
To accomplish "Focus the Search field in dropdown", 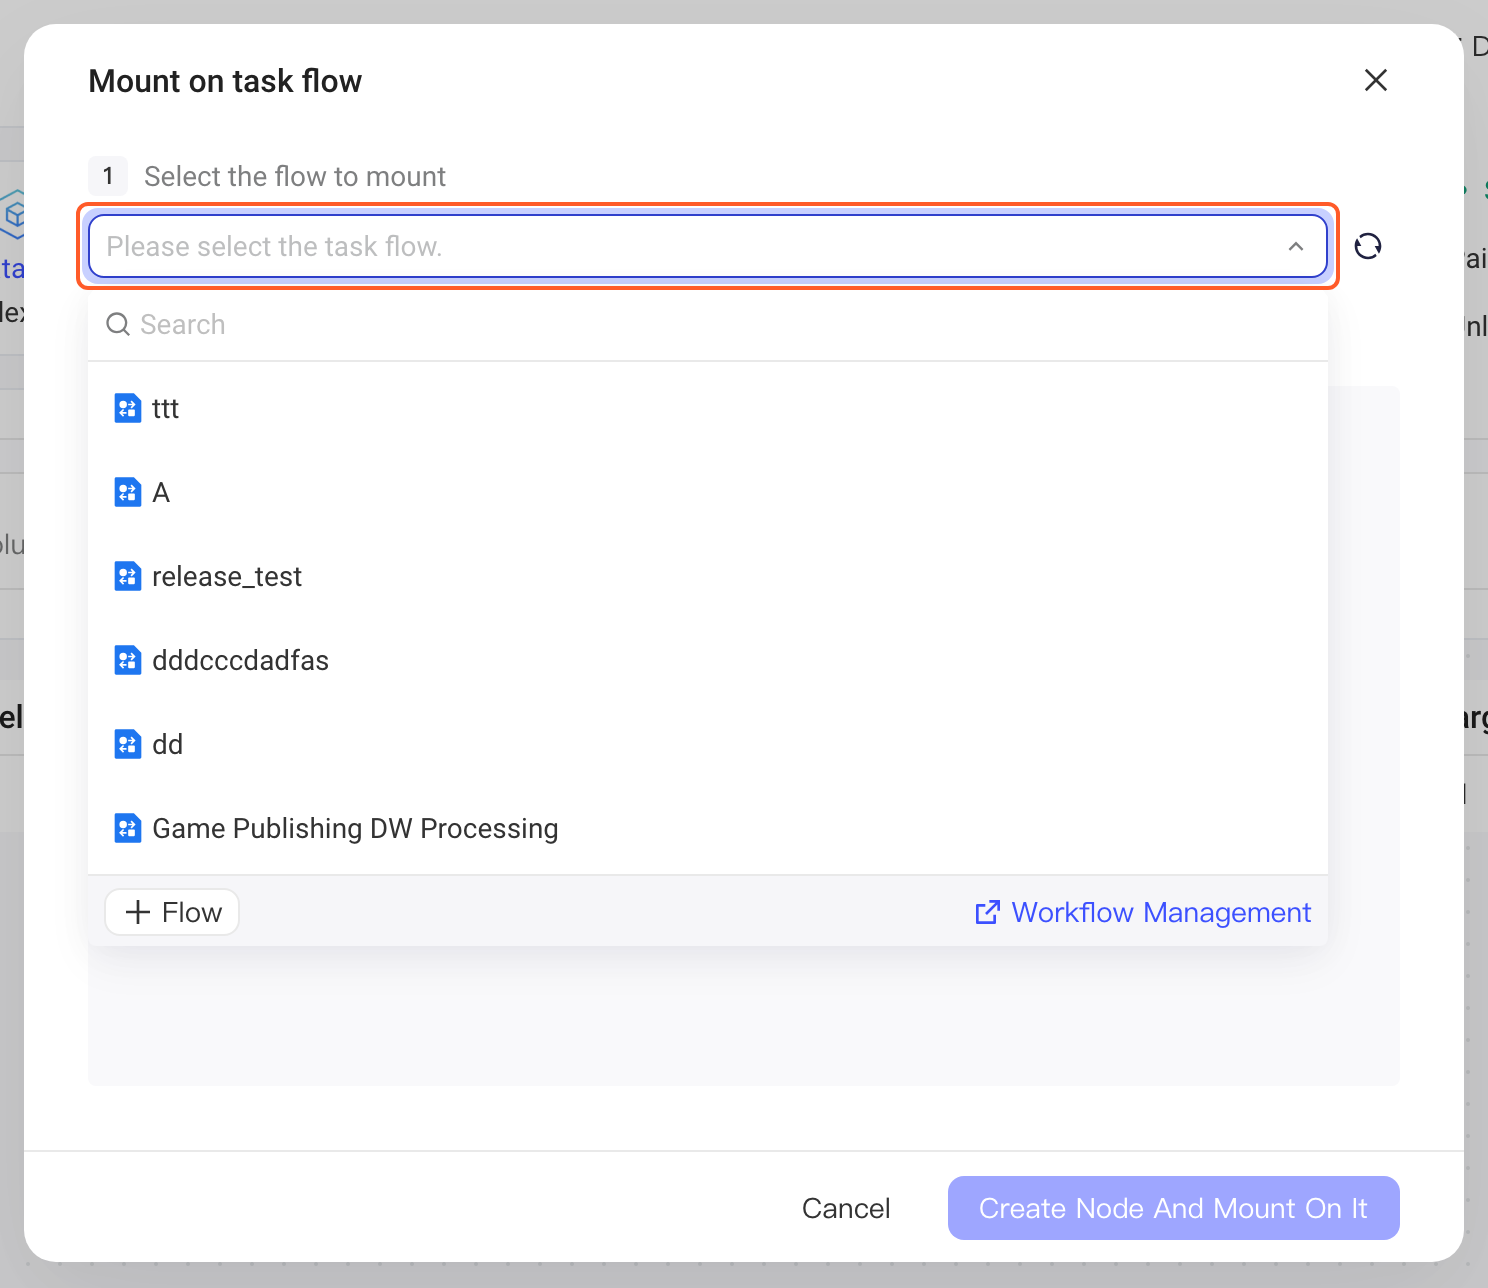I will coord(708,324).
